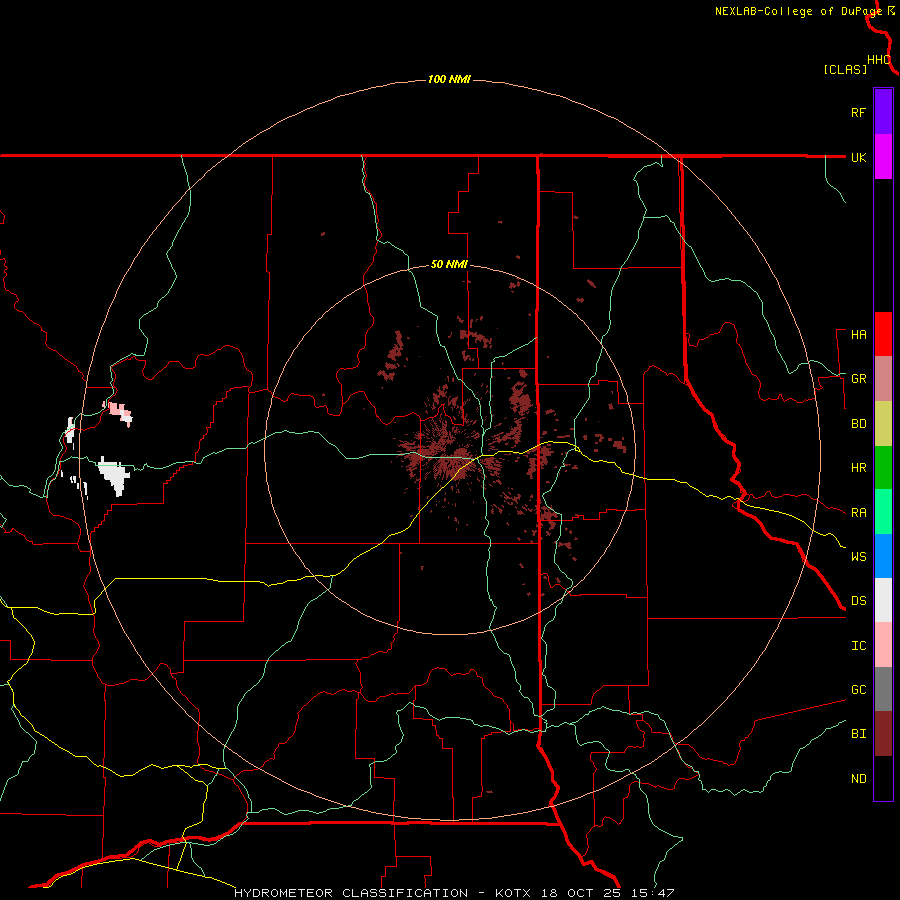Screen dimensions: 900x900
Task: Click the UK magenta legend swatch
Action: pos(883,156)
